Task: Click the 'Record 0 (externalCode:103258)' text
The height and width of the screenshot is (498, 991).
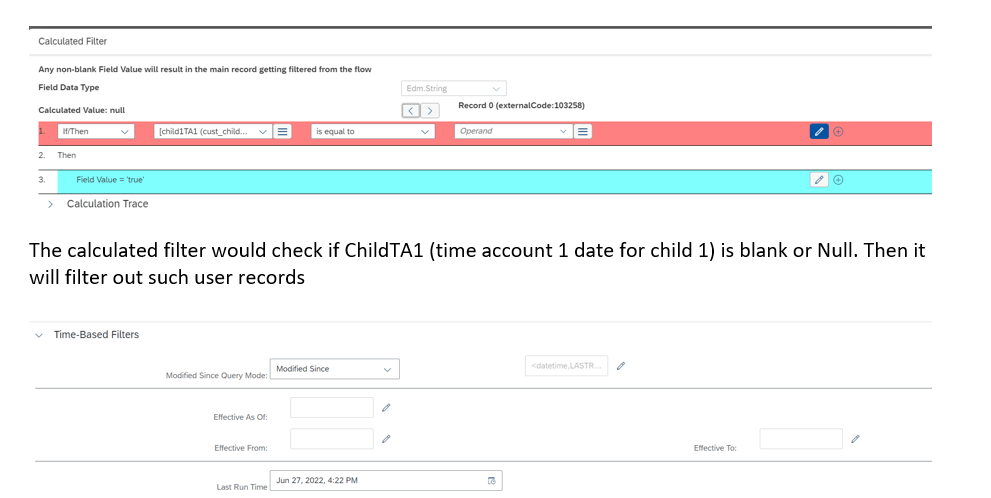Action: pyautogui.click(x=521, y=106)
